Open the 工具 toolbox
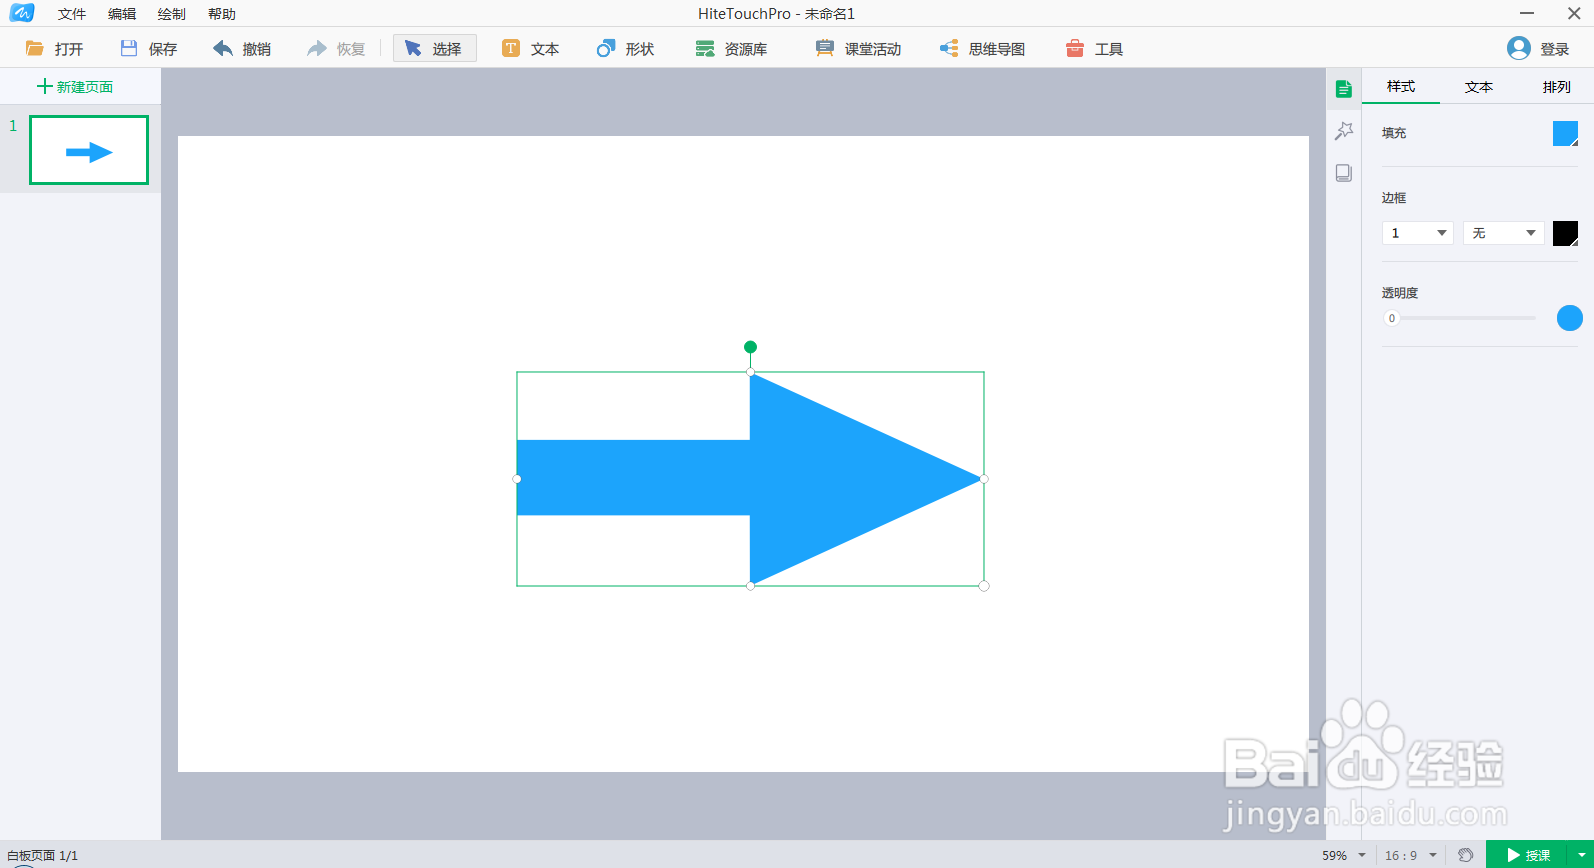Image resolution: width=1594 pixels, height=868 pixels. [x=1095, y=49]
